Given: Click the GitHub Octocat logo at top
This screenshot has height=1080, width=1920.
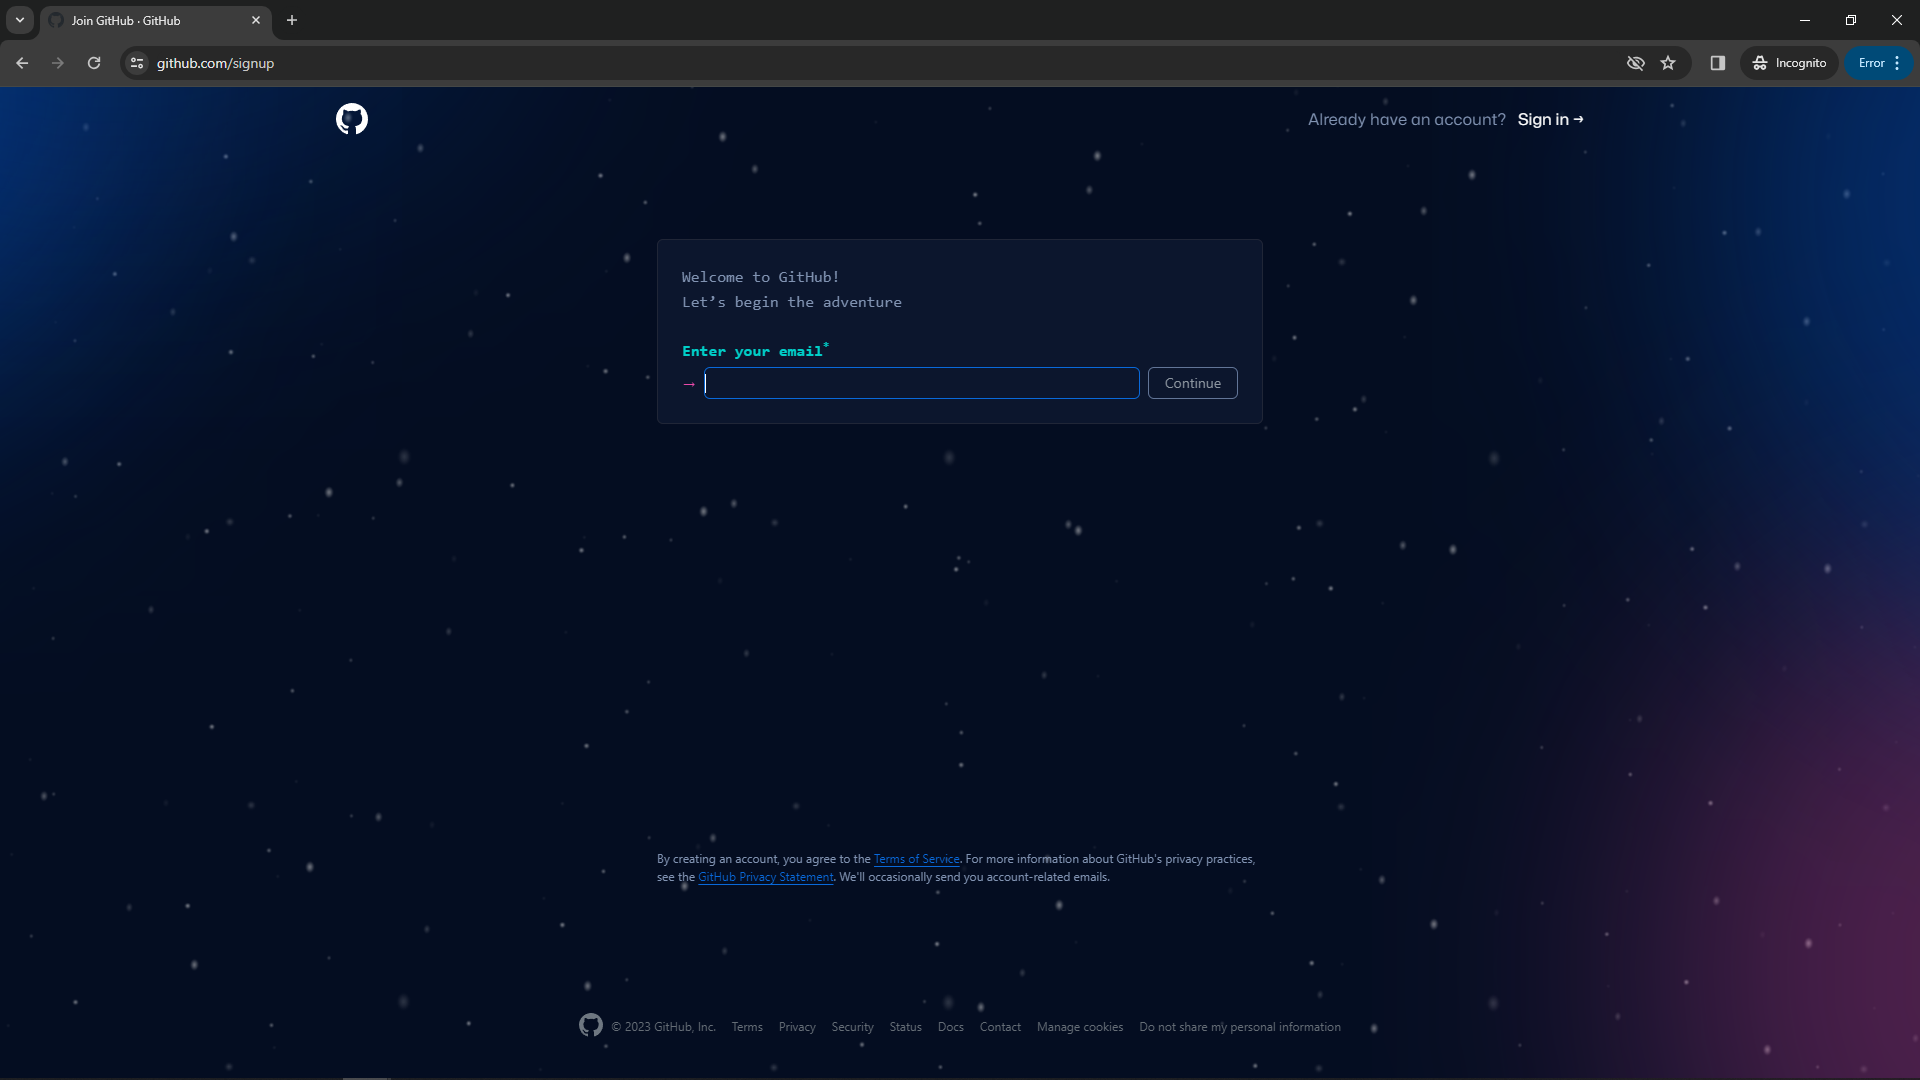Looking at the screenshot, I should tap(352, 119).
